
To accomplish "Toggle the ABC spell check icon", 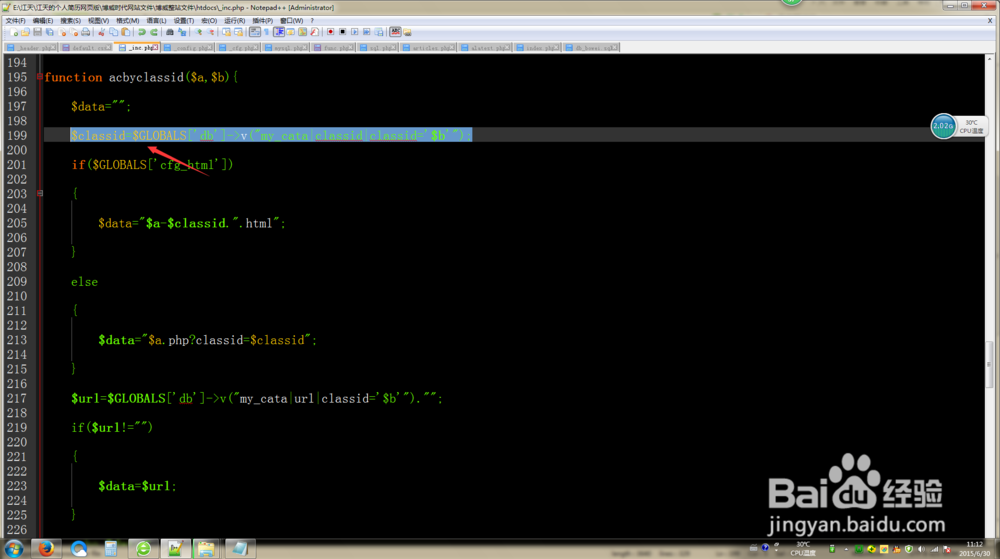I will (395, 32).
